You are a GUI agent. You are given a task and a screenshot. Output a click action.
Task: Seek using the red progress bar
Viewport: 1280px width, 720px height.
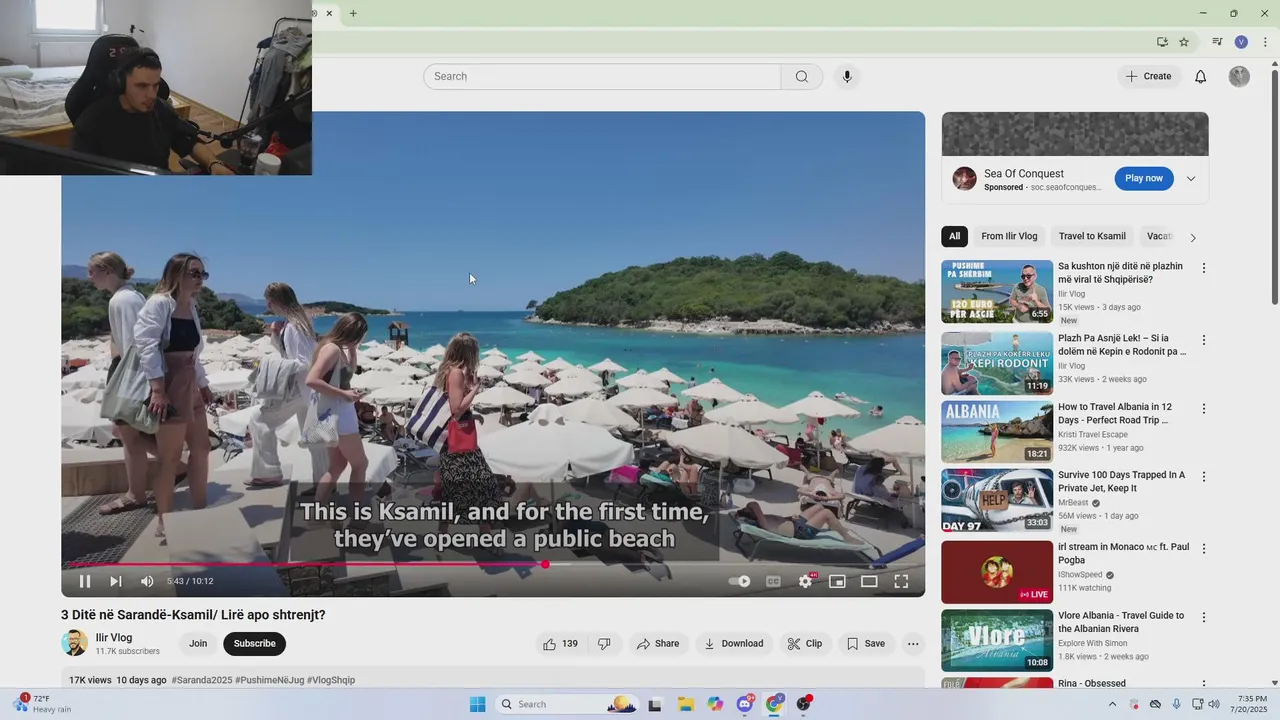point(493,564)
